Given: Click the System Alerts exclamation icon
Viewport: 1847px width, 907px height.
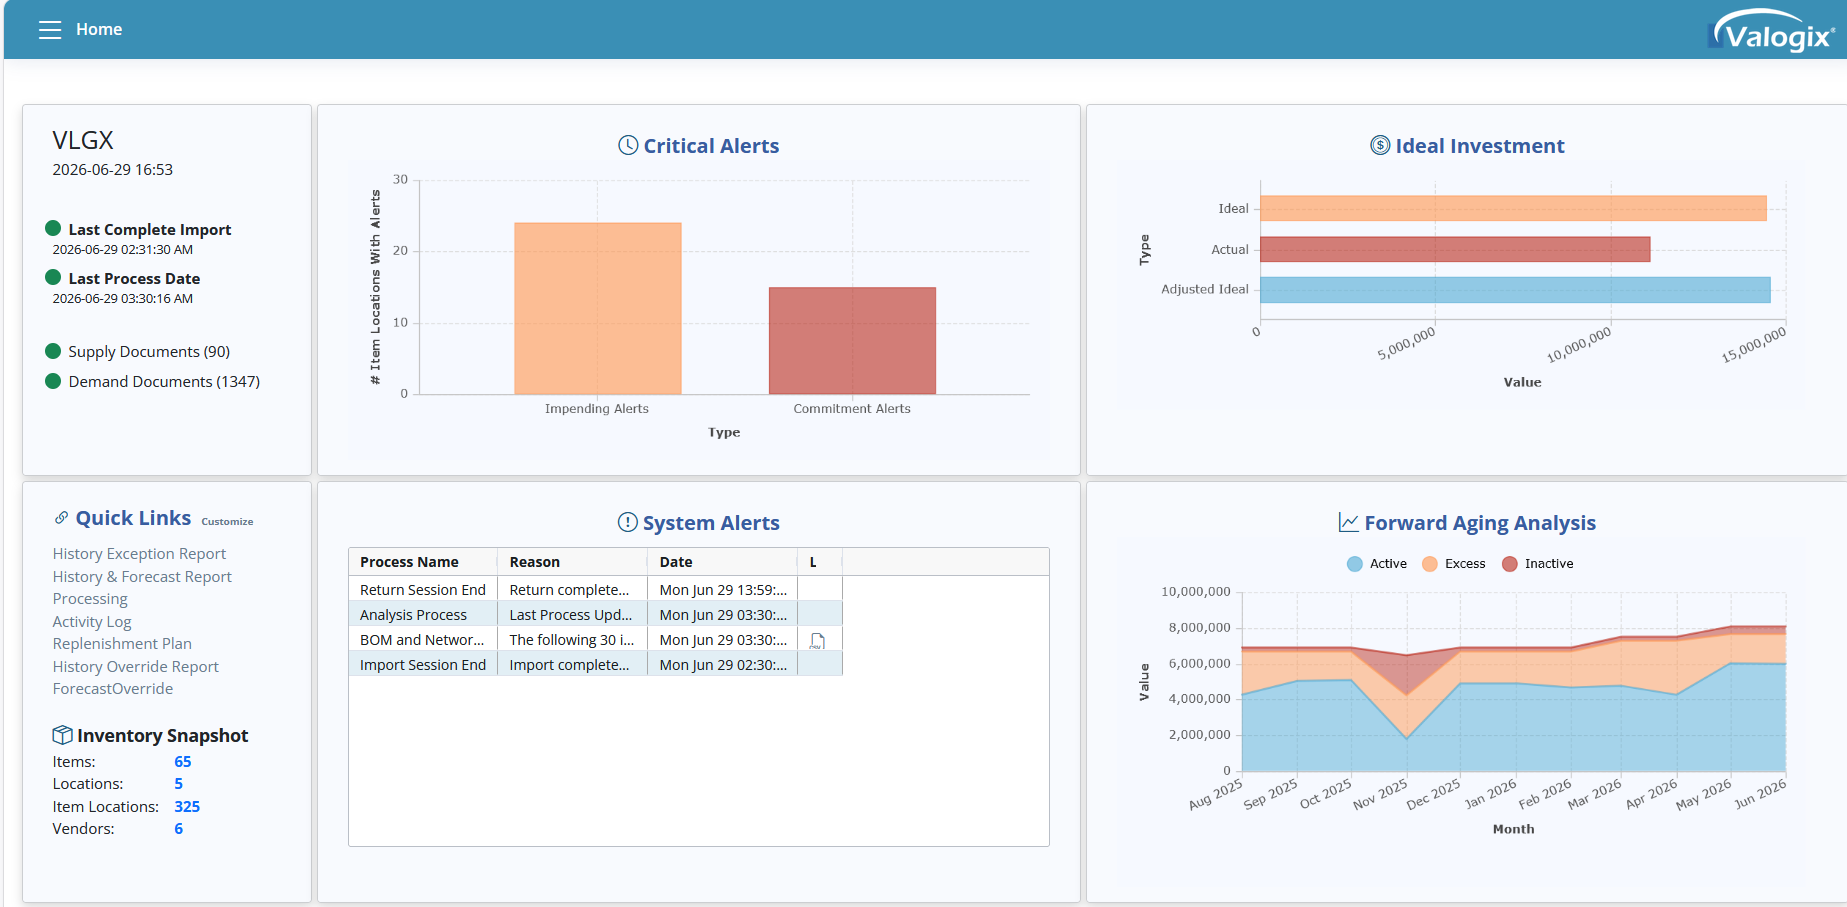Looking at the screenshot, I should tap(628, 522).
